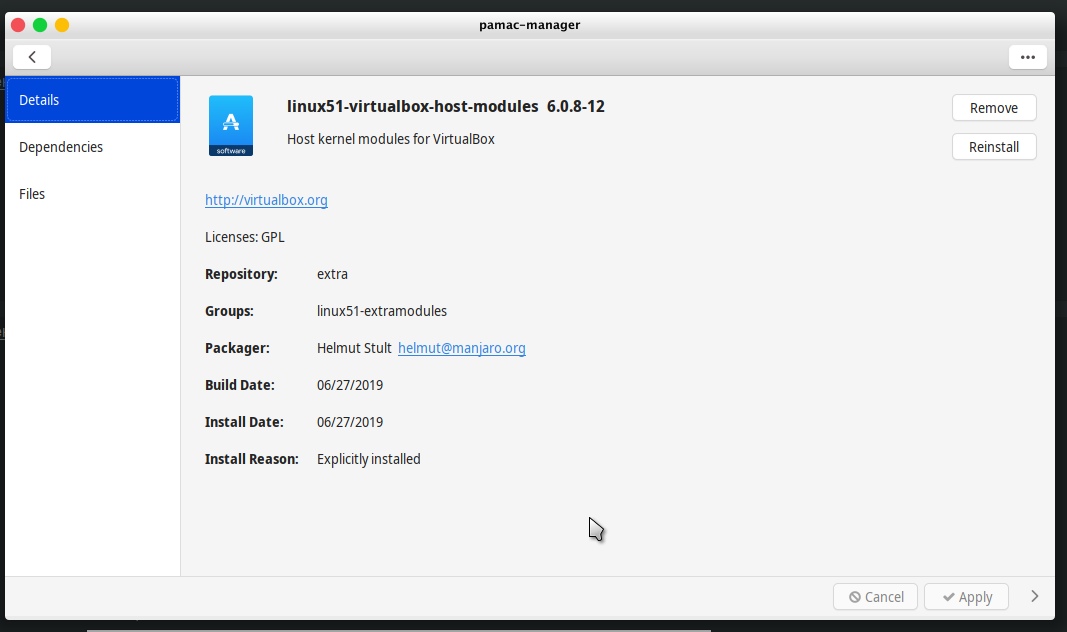This screenshot has width=1067, height=632.
Task: Click the 'Build Date:' label
Action: (240, 385)
